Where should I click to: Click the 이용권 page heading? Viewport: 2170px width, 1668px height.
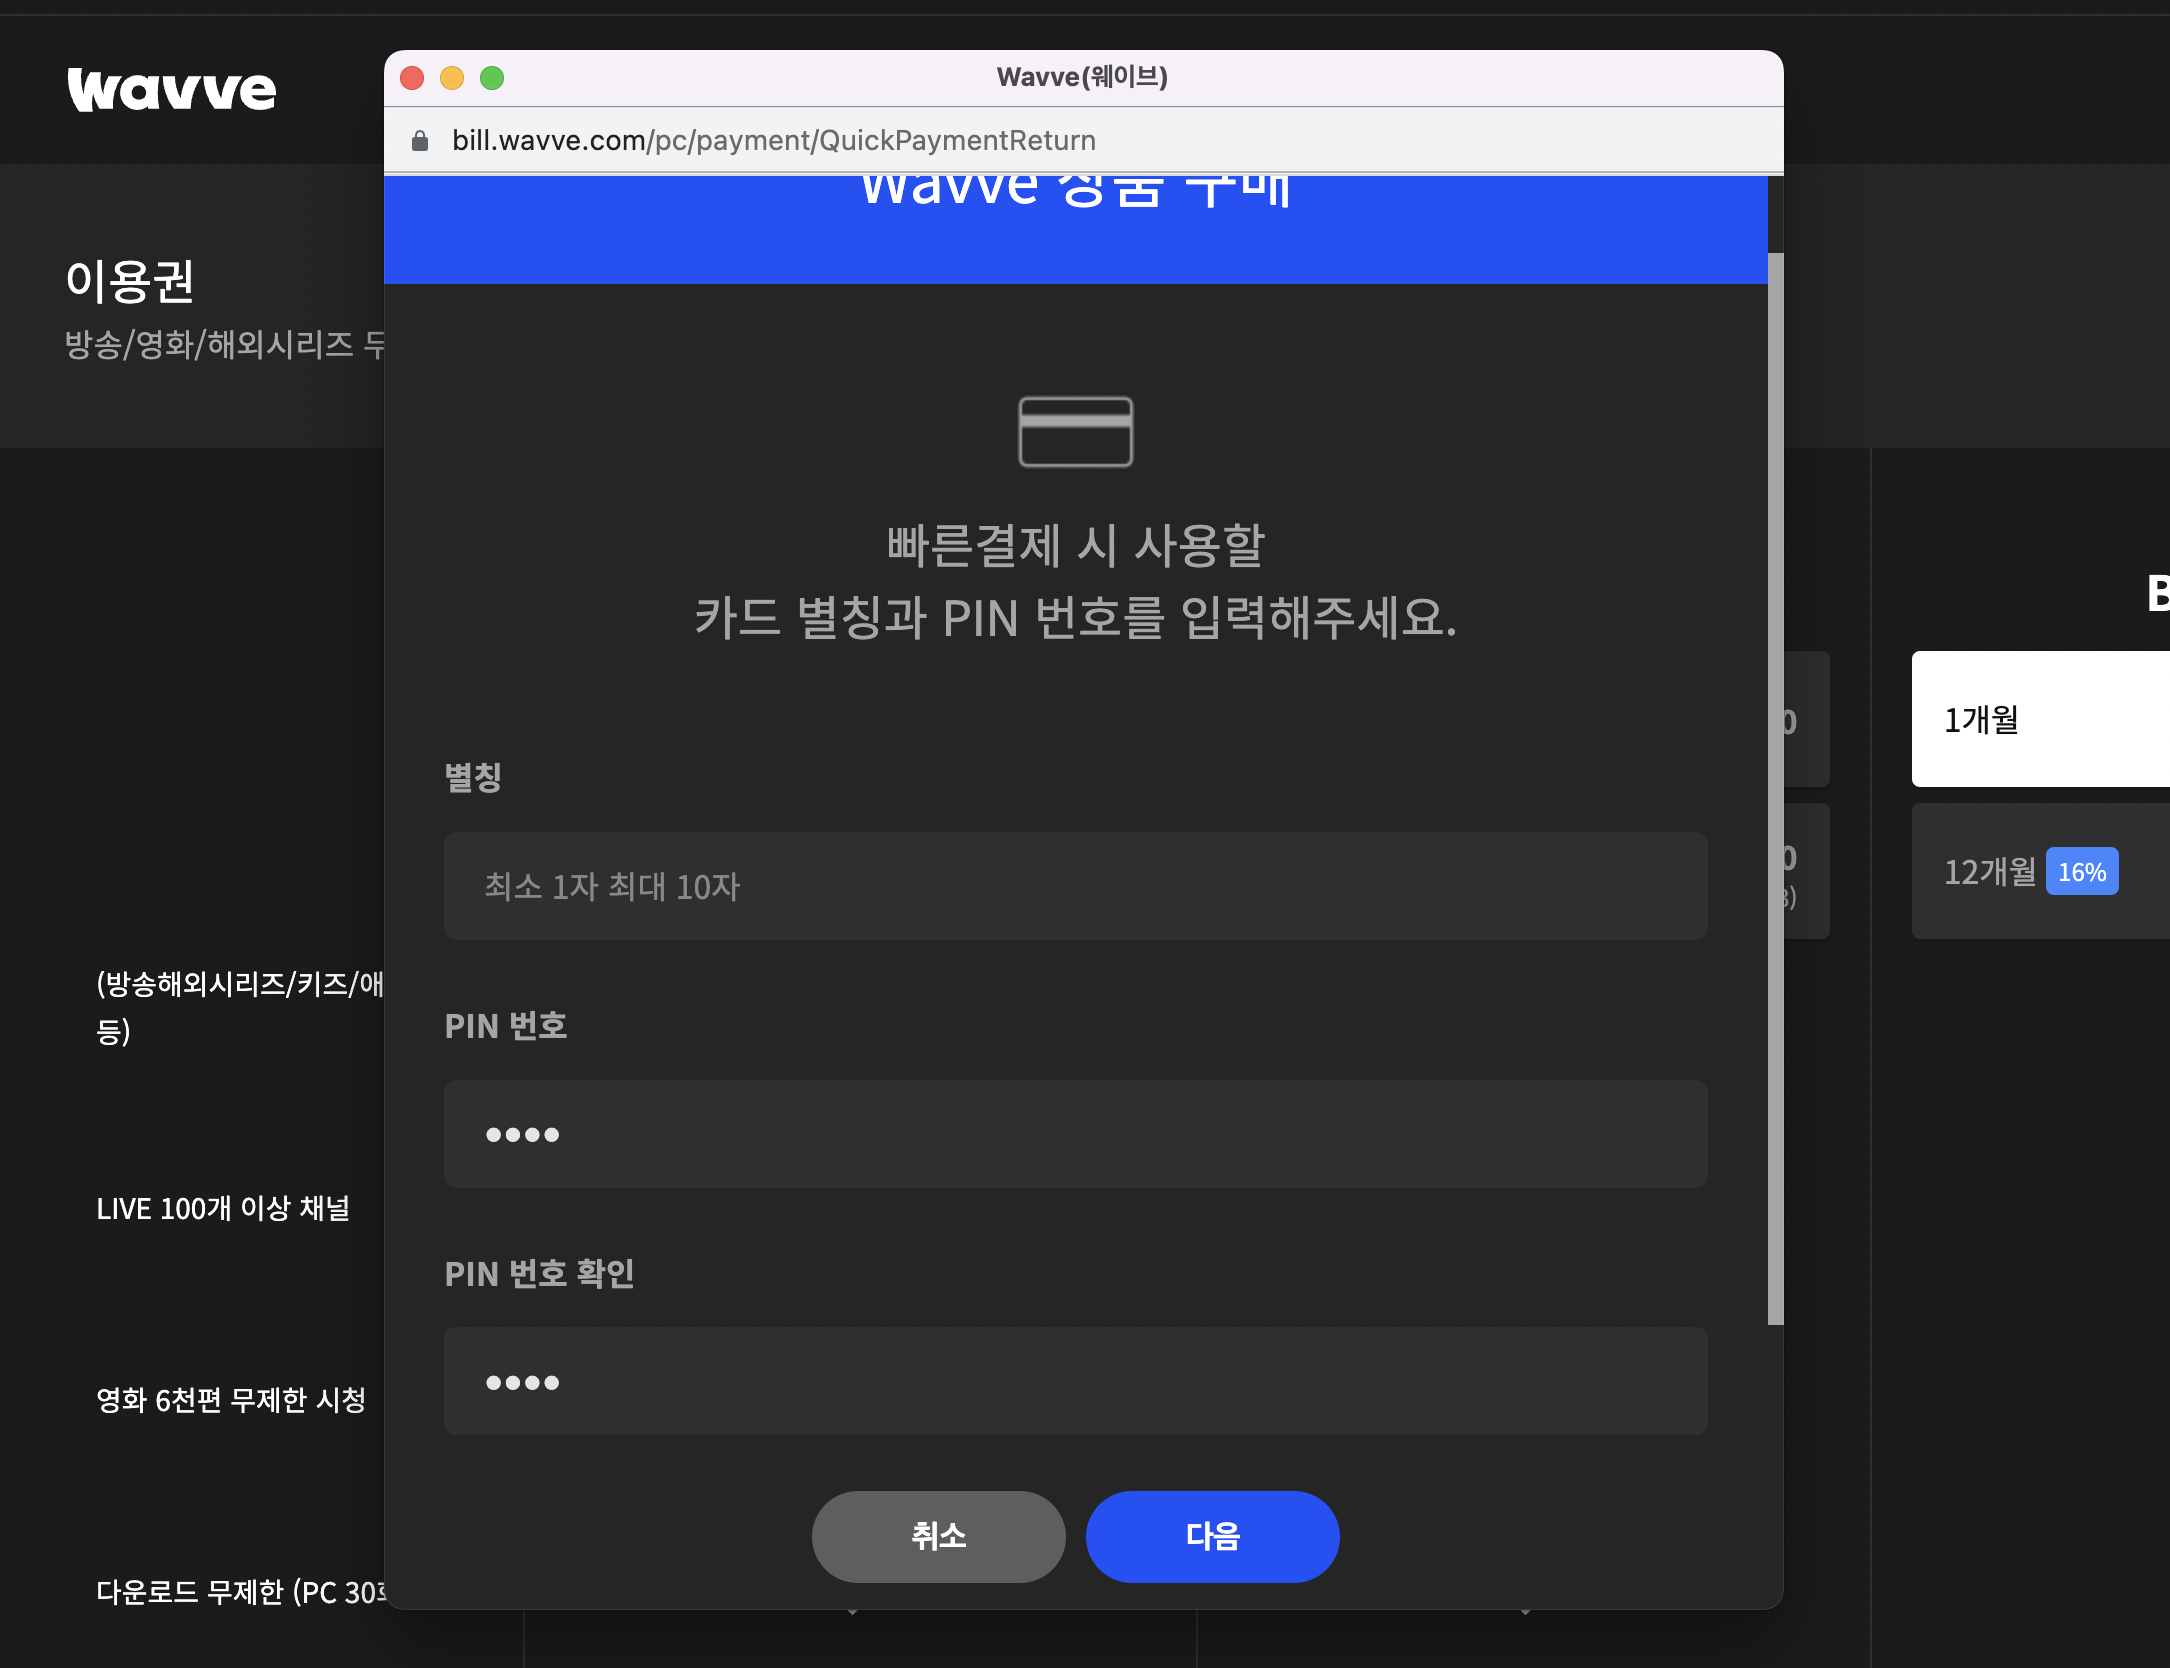point(132,282)
